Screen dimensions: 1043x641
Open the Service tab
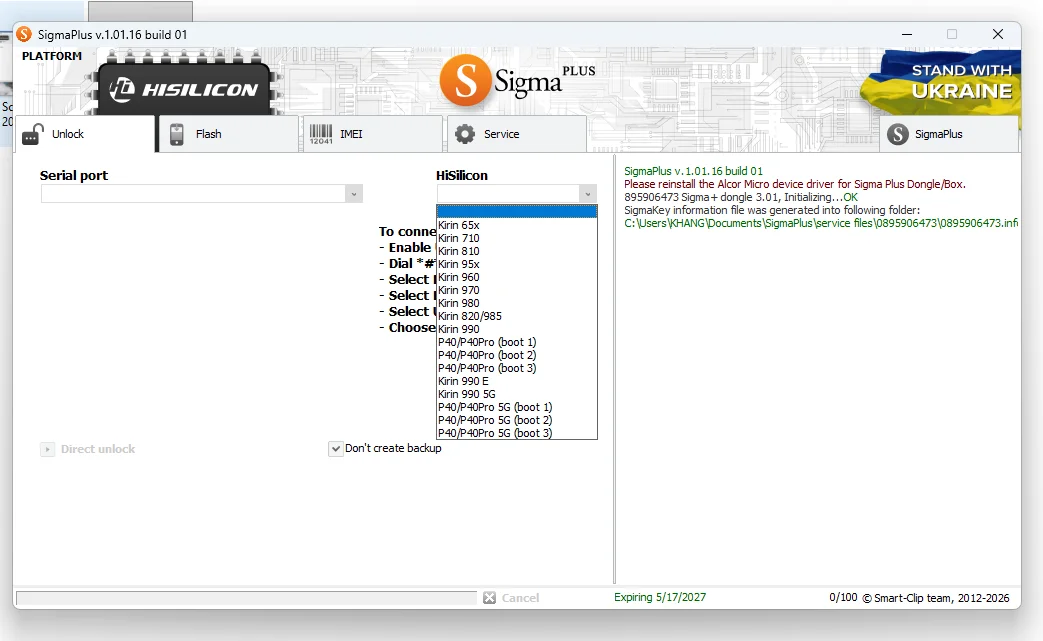[x=517, y=134]
